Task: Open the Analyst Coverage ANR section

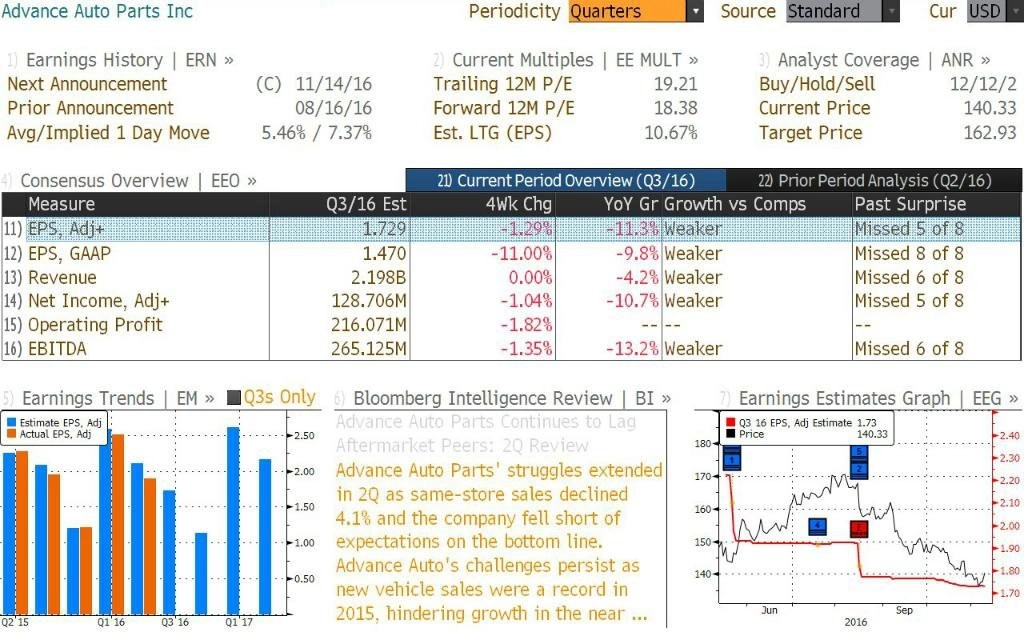Action: (884, 60)
